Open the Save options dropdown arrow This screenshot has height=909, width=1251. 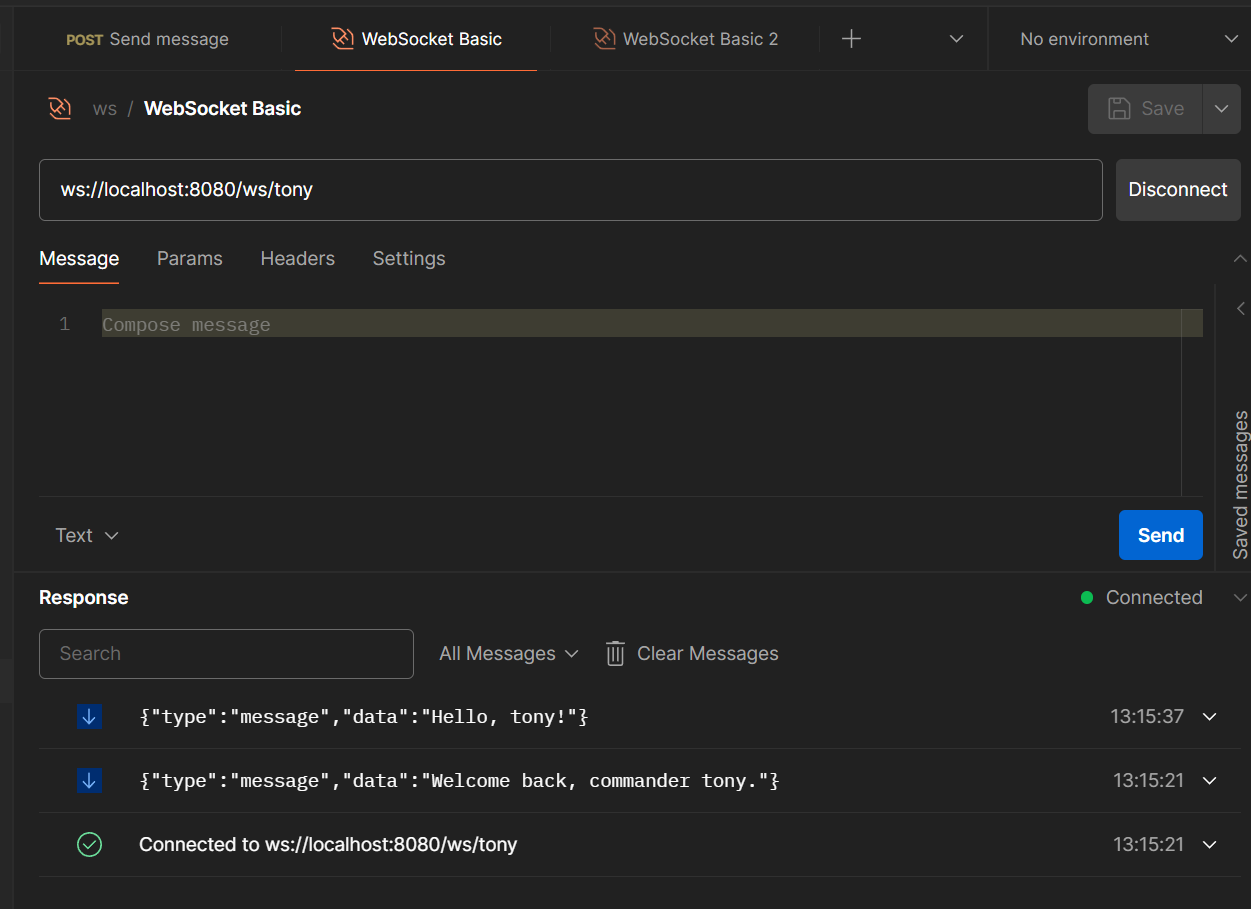(1221, 108)
